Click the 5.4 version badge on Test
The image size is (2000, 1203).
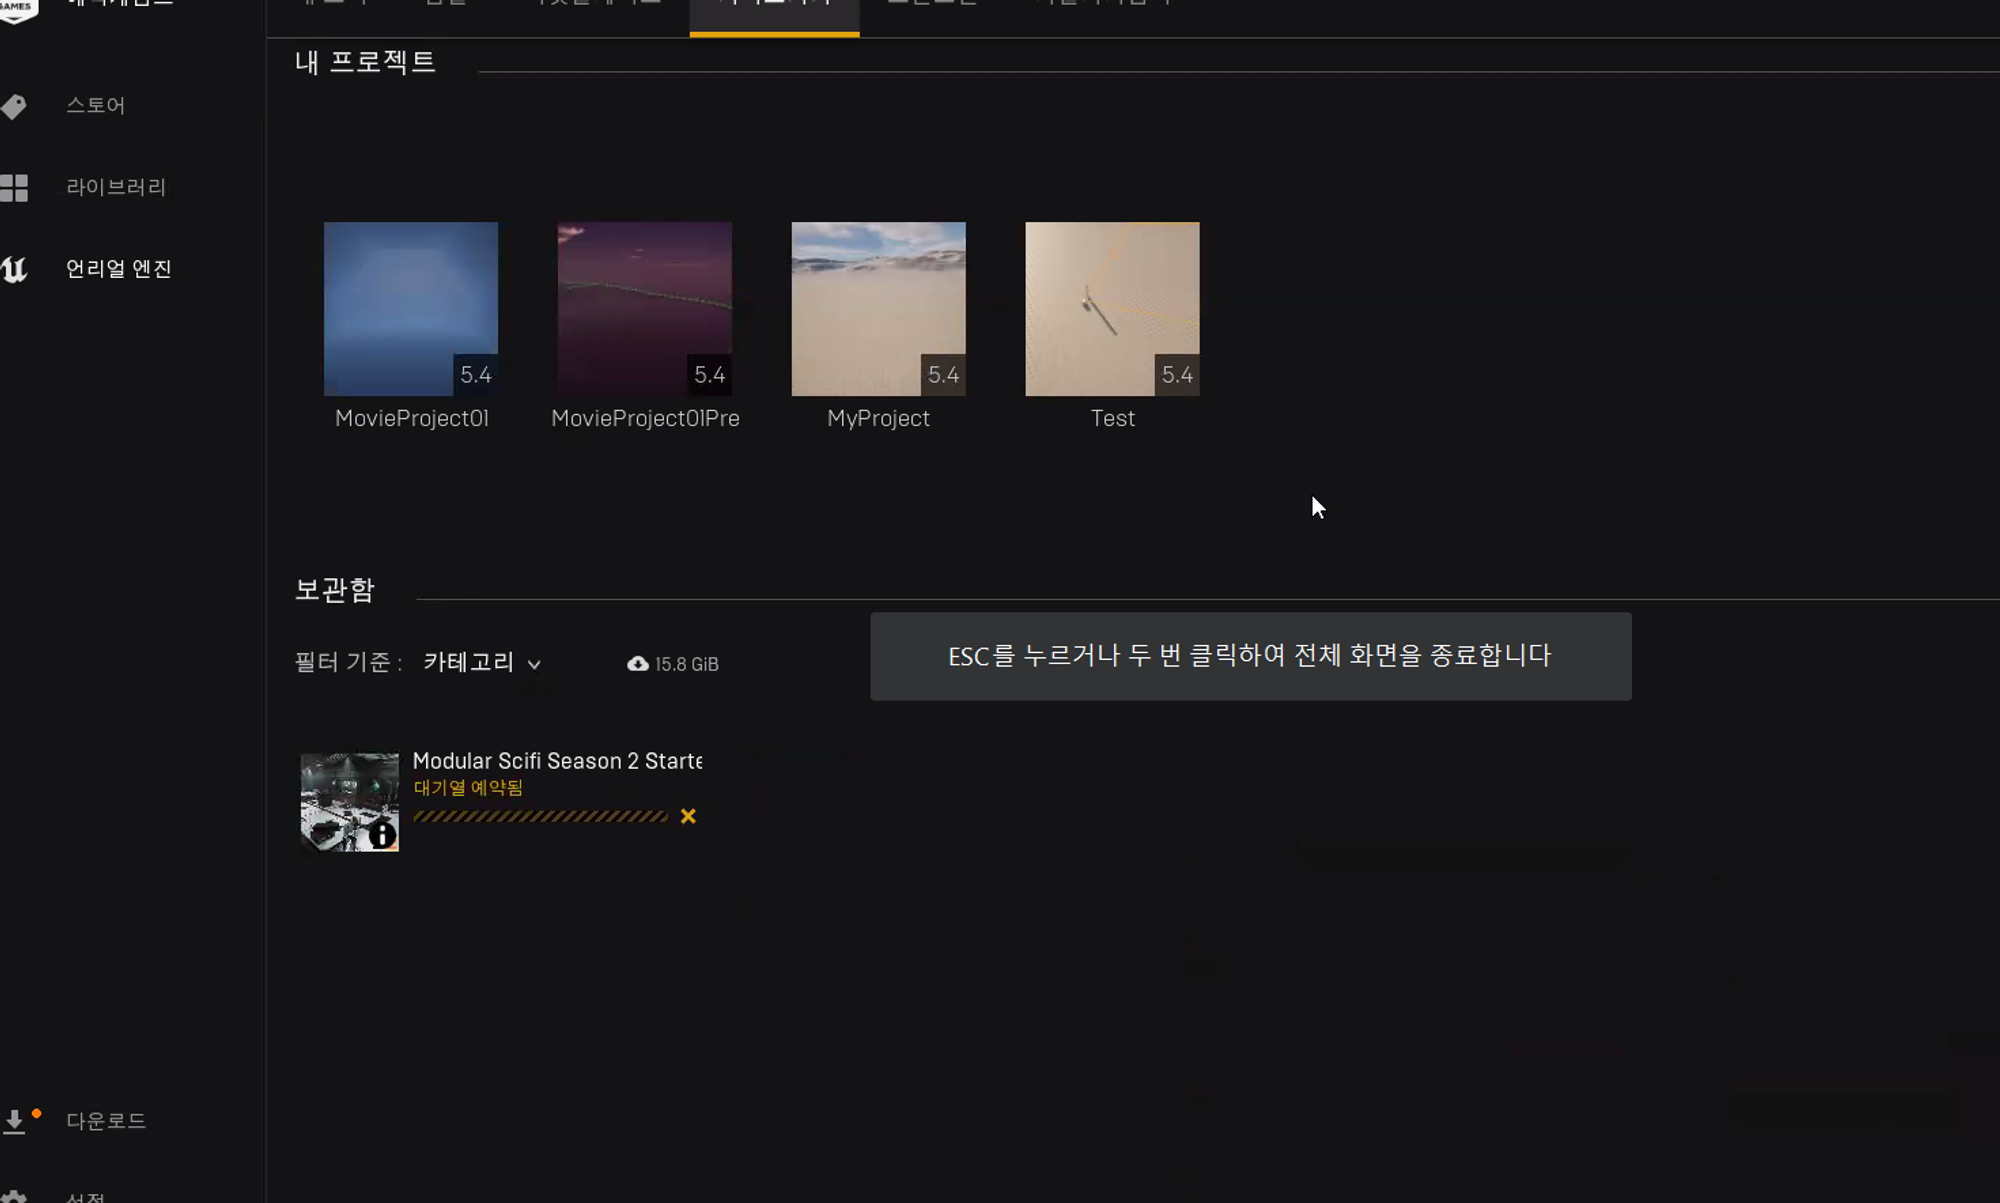1177,375
